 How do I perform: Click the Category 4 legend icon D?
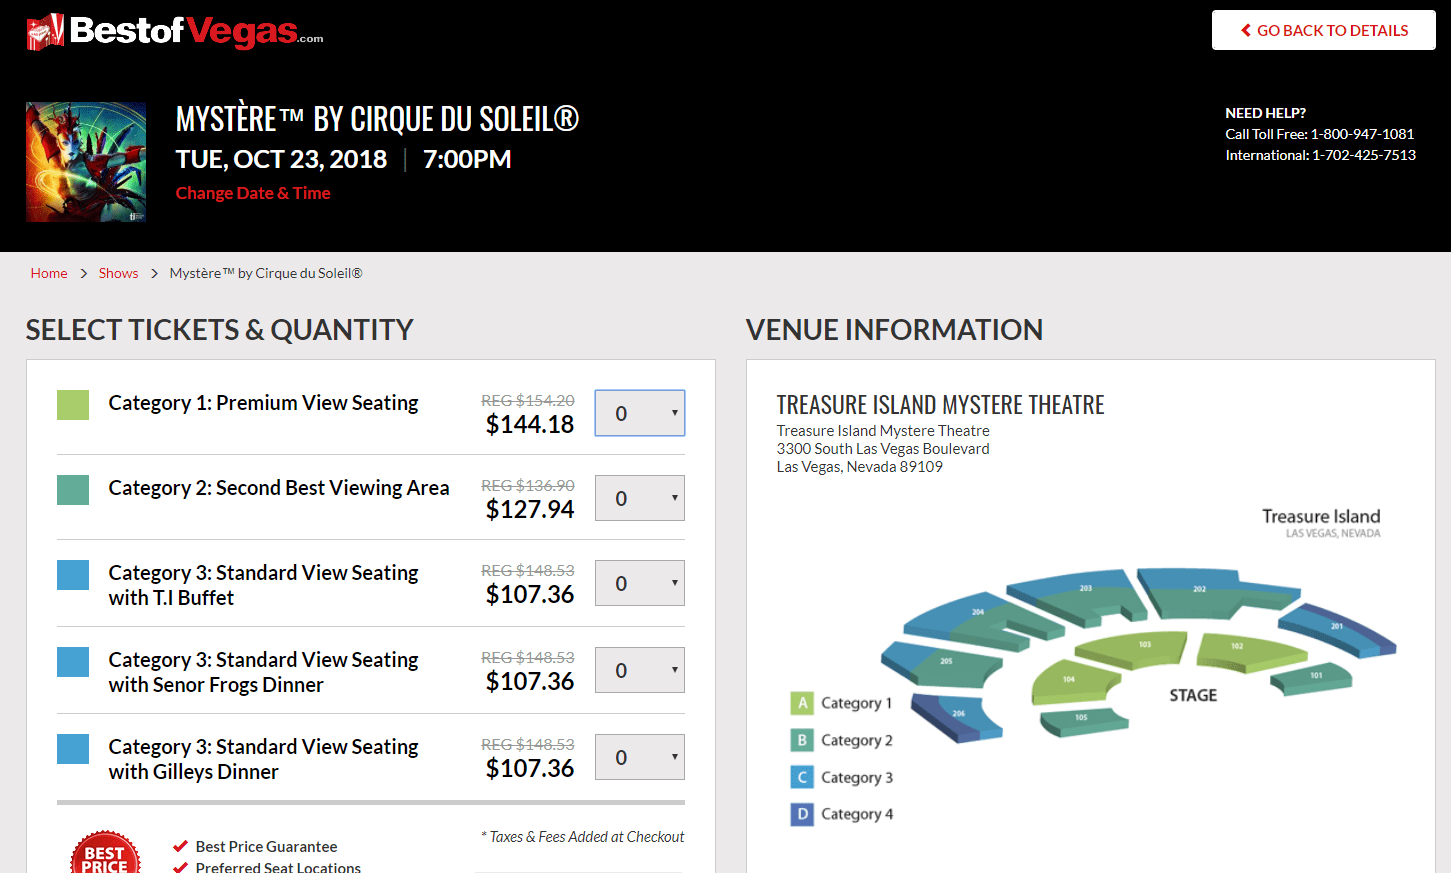tap(802, 814)
